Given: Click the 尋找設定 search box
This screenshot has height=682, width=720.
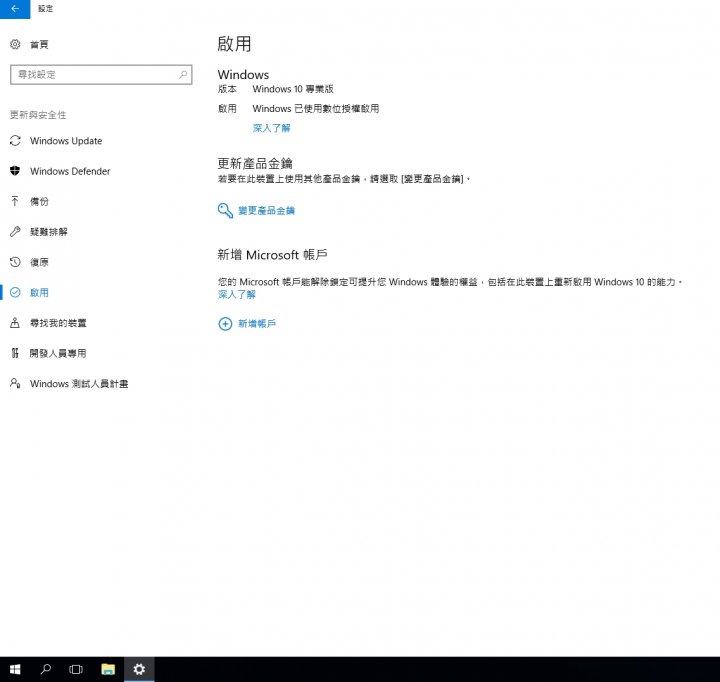Looking at the screenshot, I should click(101, 74).
